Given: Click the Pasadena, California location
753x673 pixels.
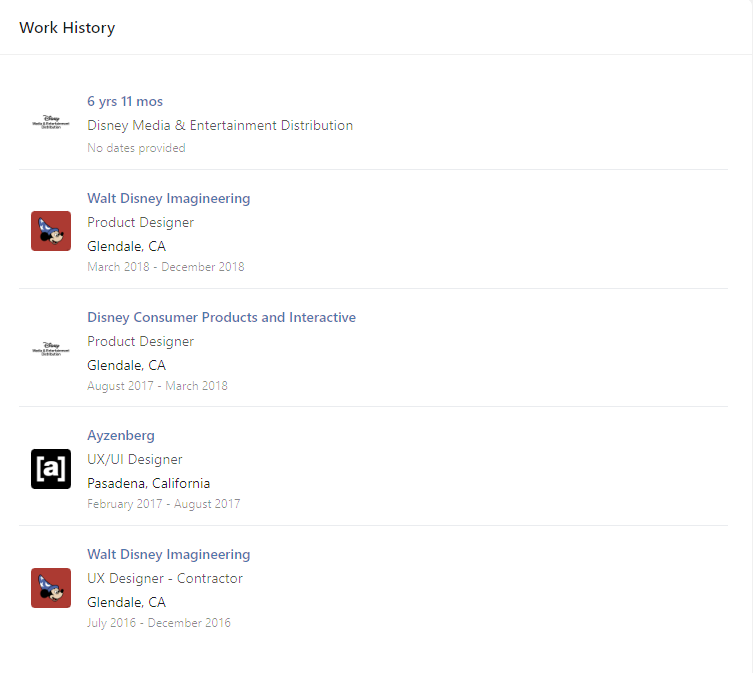Looking at the screenshot, I should 149,483.
